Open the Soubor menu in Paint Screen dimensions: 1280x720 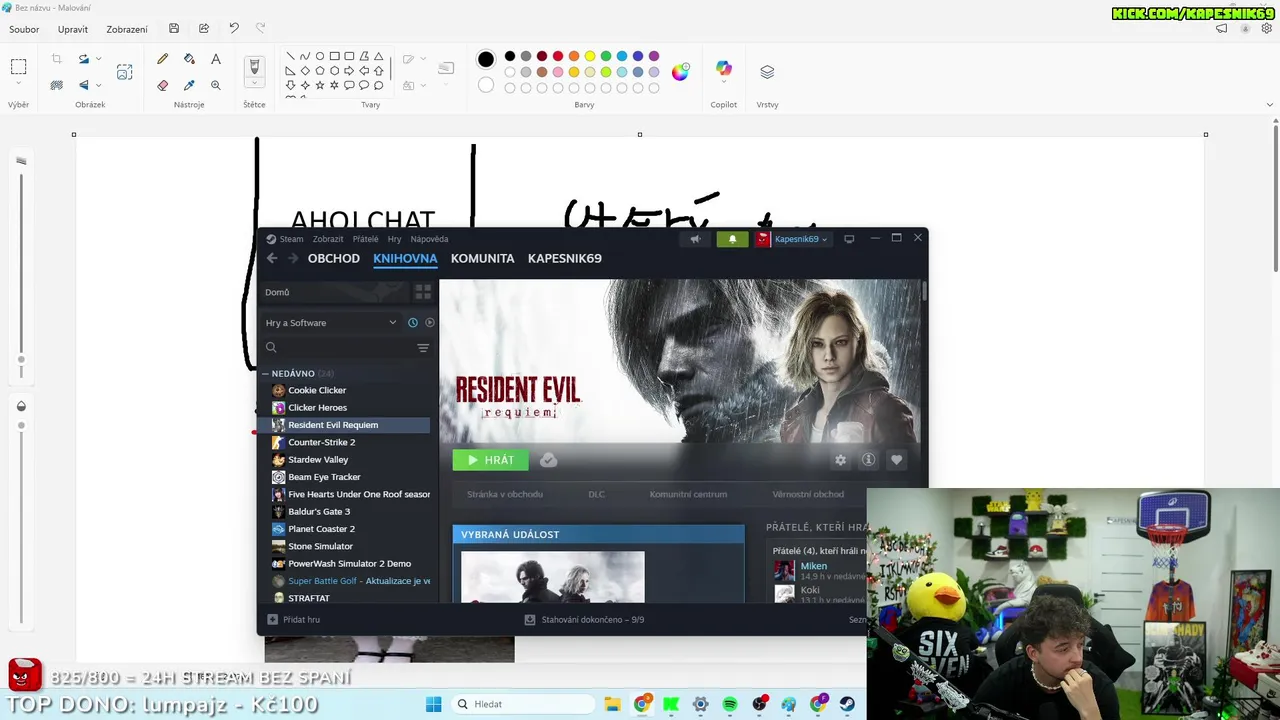[x=24, y=29]
